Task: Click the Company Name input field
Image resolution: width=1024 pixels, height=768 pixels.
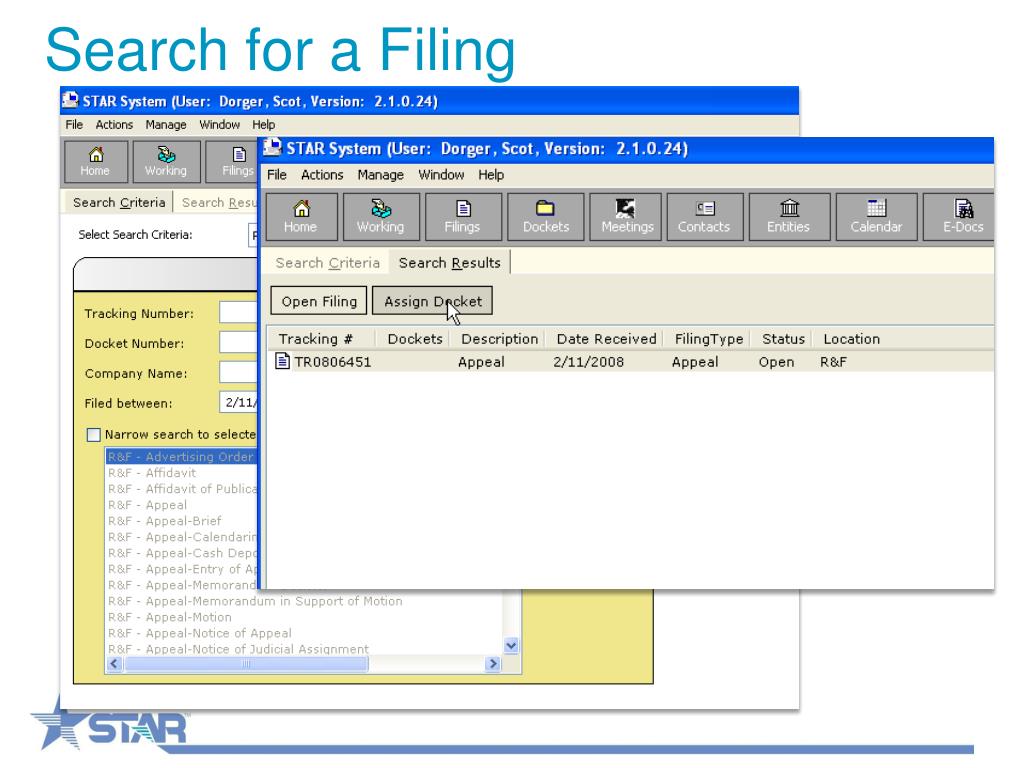Action: pyautogui.click(x=239, y=373)
